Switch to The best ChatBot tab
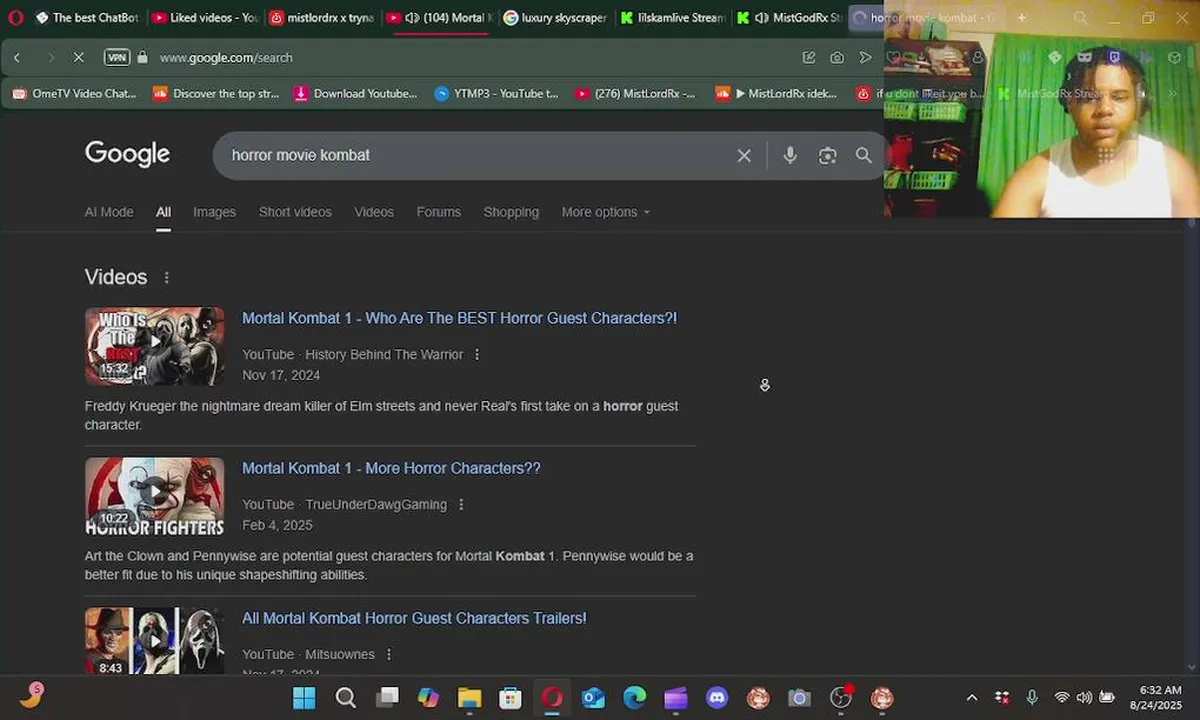The height and width of the screenshot is (720, 1200). [x=86, y=17]
